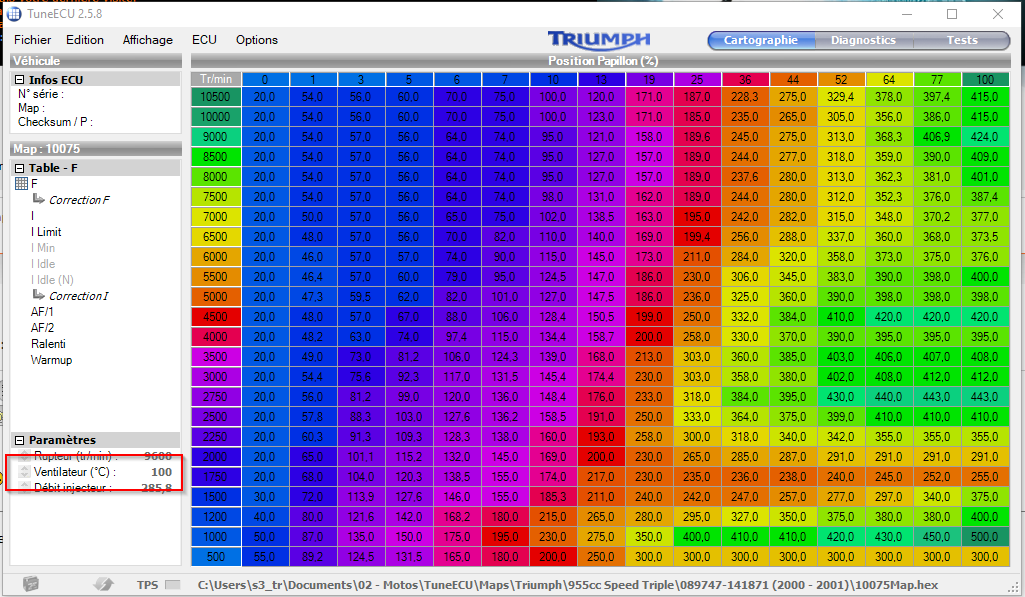Click the 500 RPM row header
The height and width of the screenshot is (597, 1025).
point(216,556)
